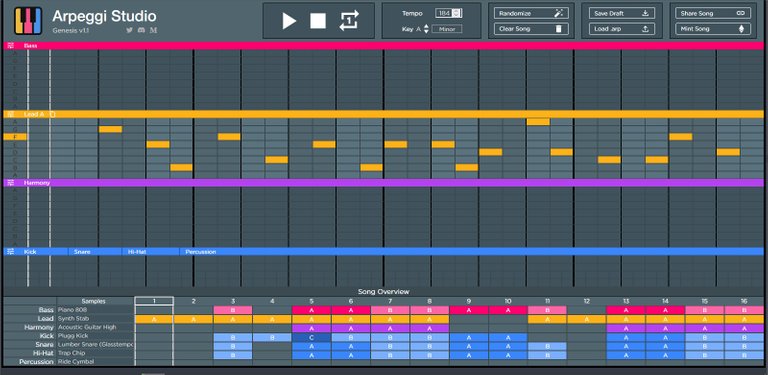The width and height of the screenshot is (768, 375).
Task: Adjust tempo with the stepper arrows
Action: pos(457,13)
